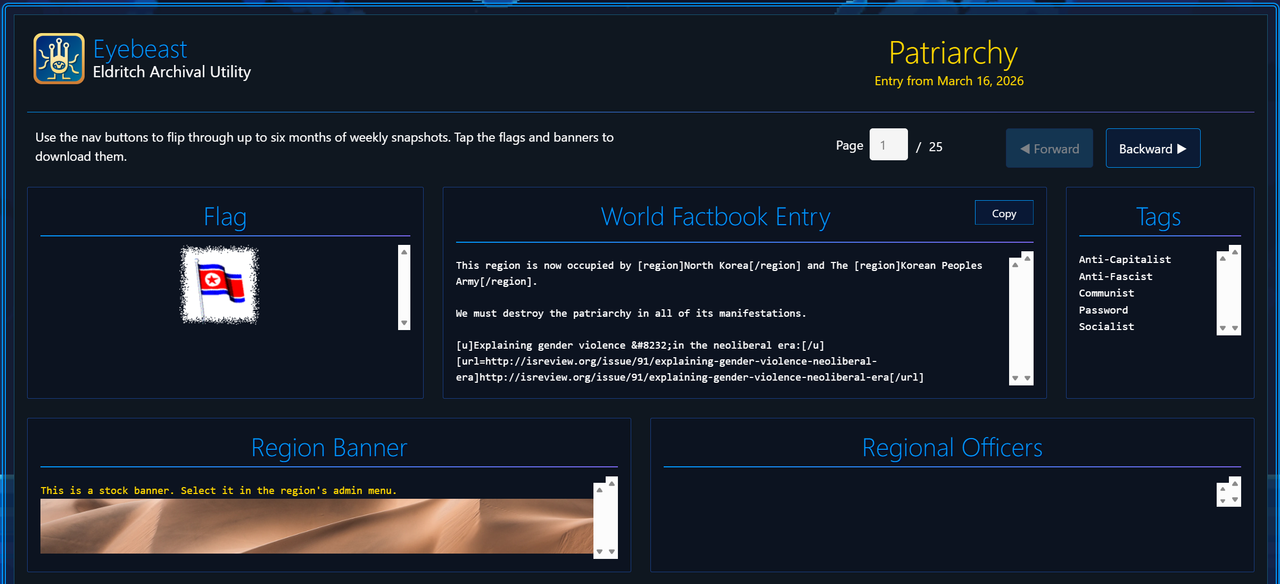Click the Flag panel scroll up arrow
The image size is (1280, 584).
(x=404, y=252)
